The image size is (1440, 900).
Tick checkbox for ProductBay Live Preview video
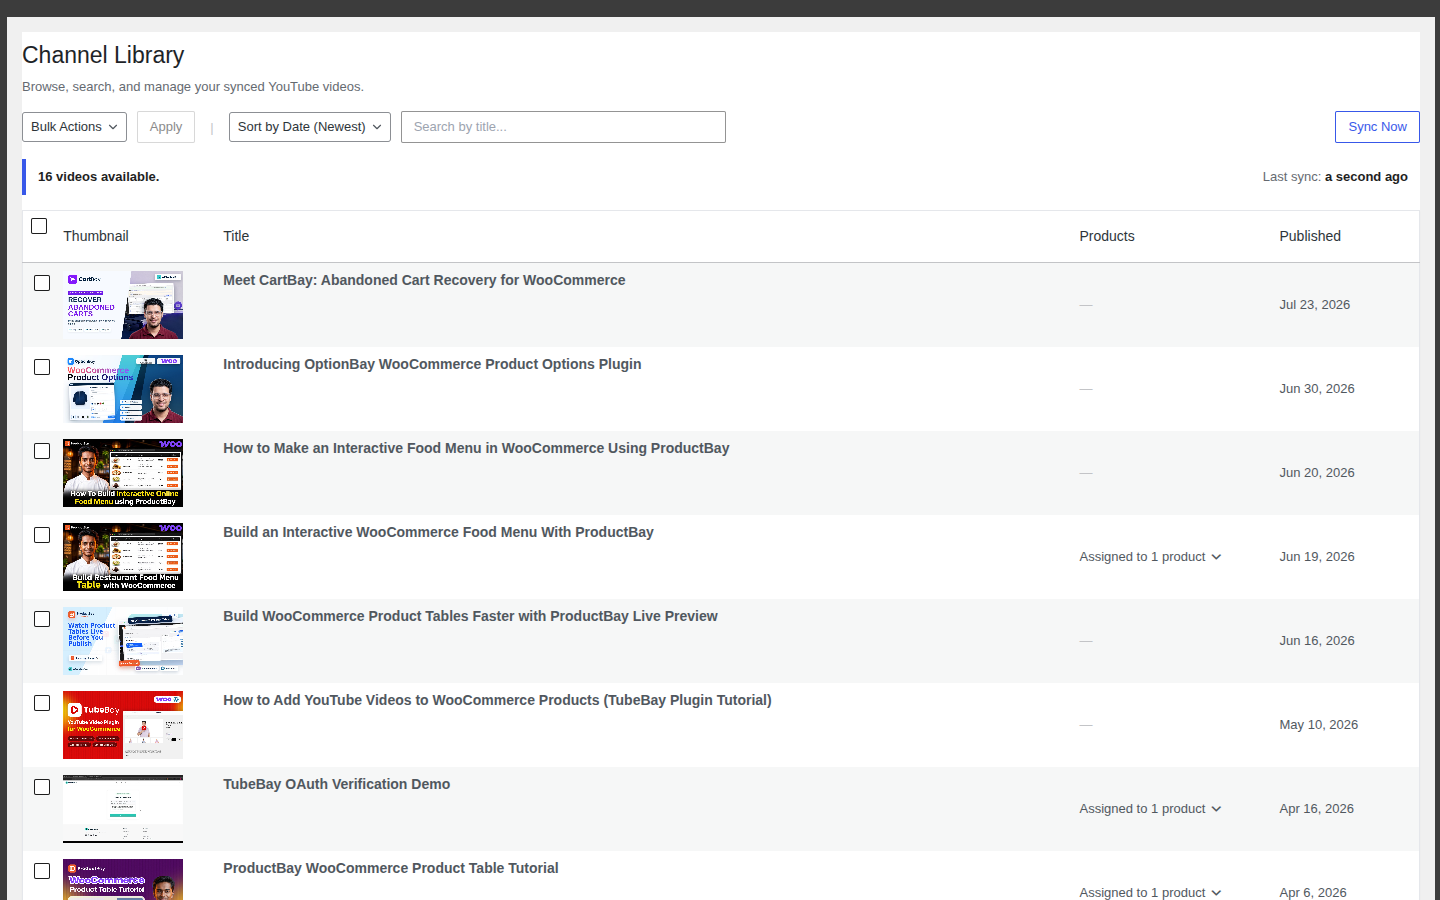(x=42, y=619)
